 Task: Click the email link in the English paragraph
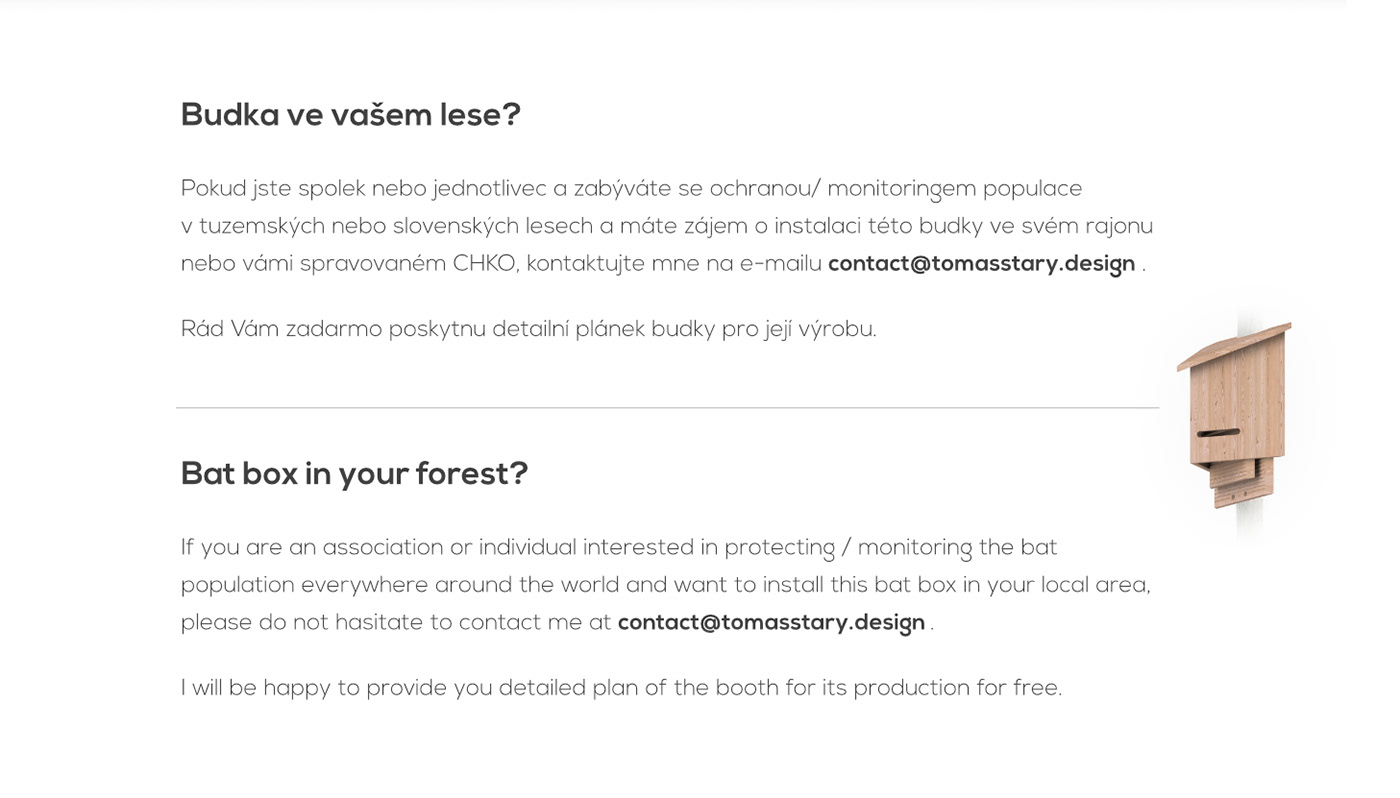771,623
